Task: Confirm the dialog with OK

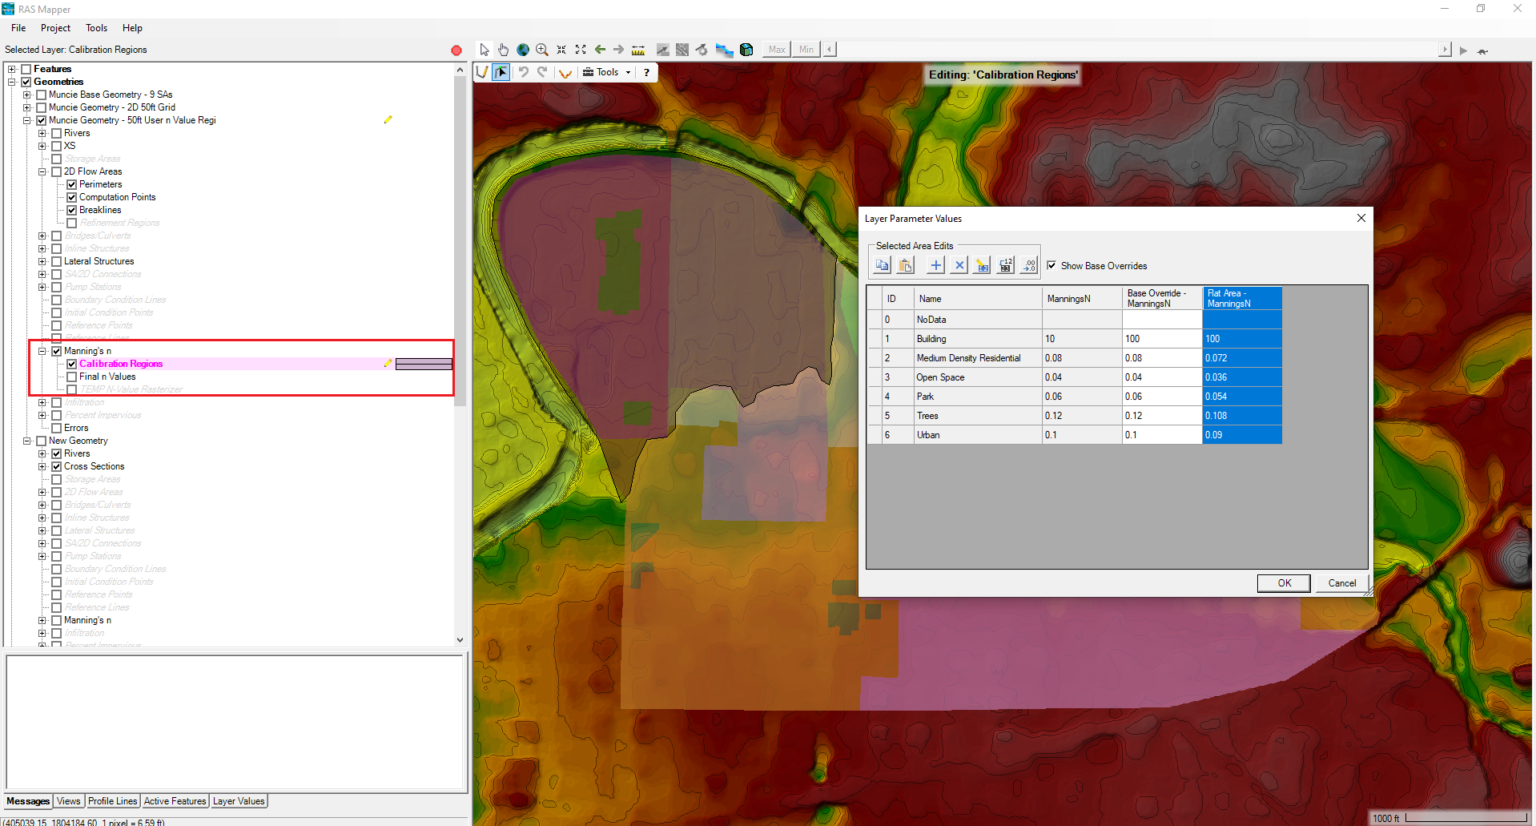Action: click(1284, 583)
